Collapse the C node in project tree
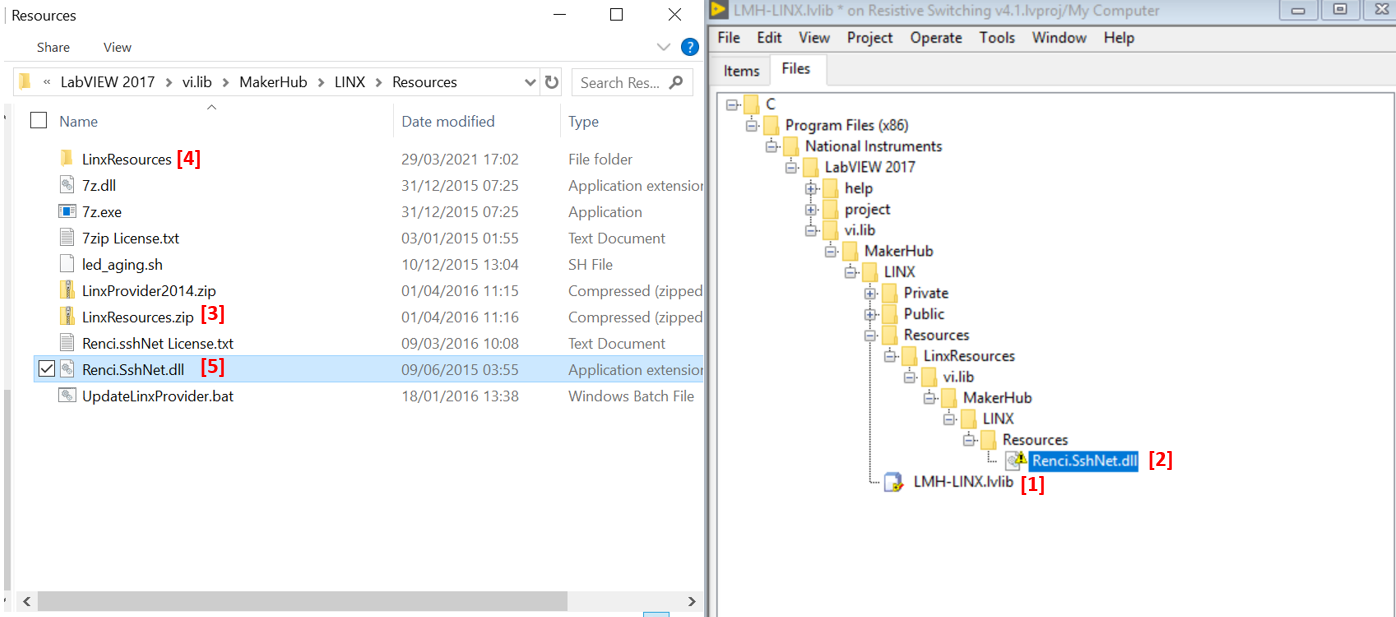The width and height of the screenshot is (1396, 617). click(x=733, y=104)
